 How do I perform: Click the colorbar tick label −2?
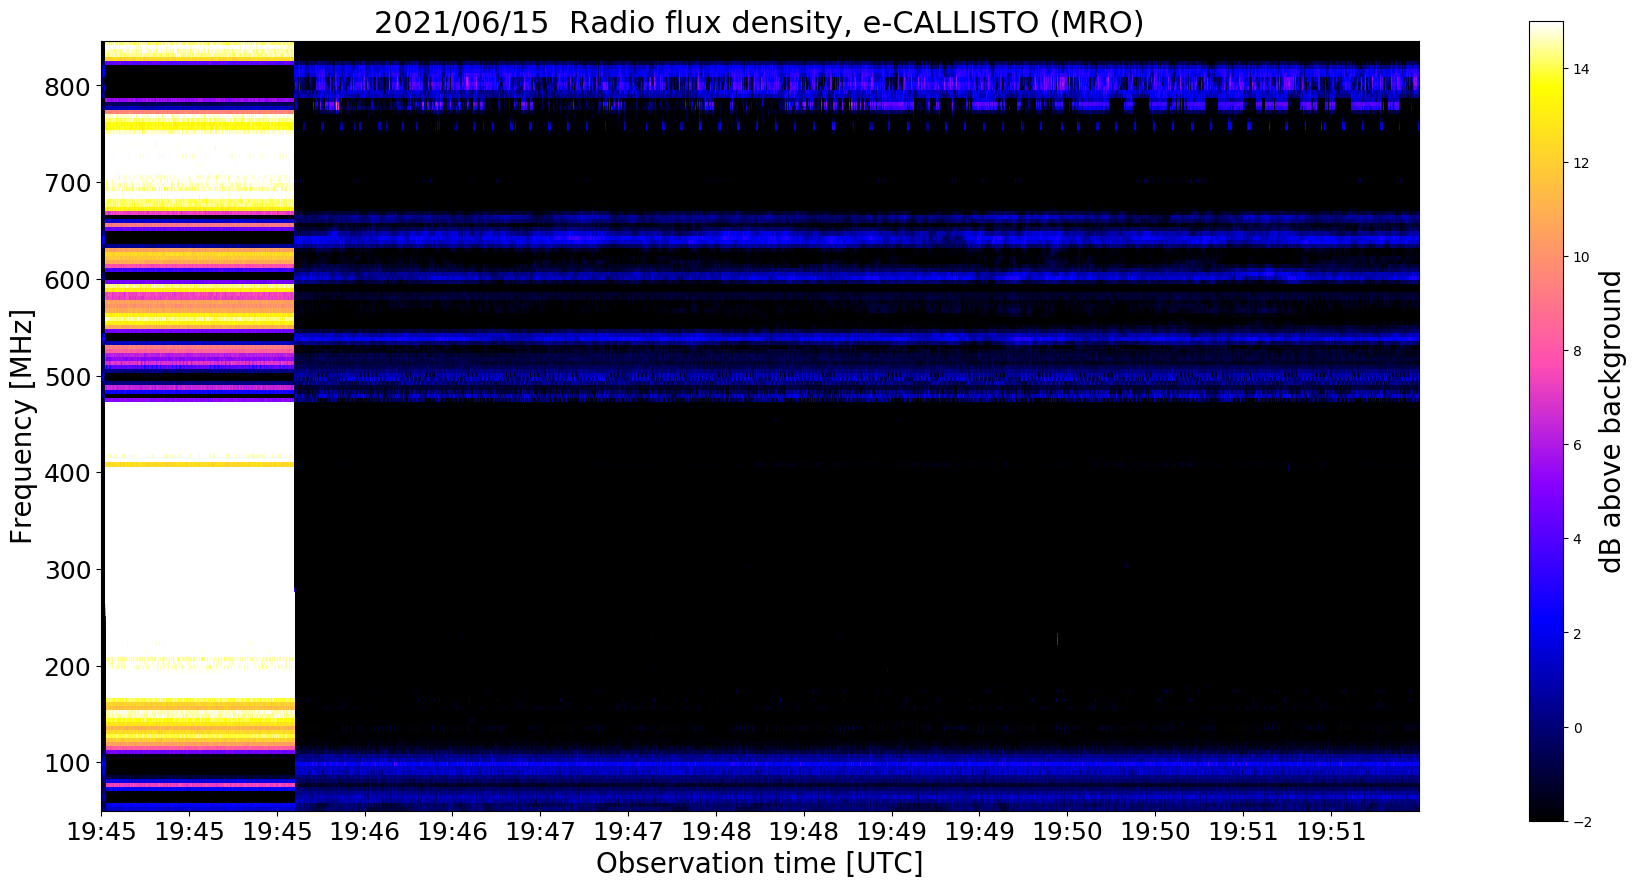(1582, 822)
